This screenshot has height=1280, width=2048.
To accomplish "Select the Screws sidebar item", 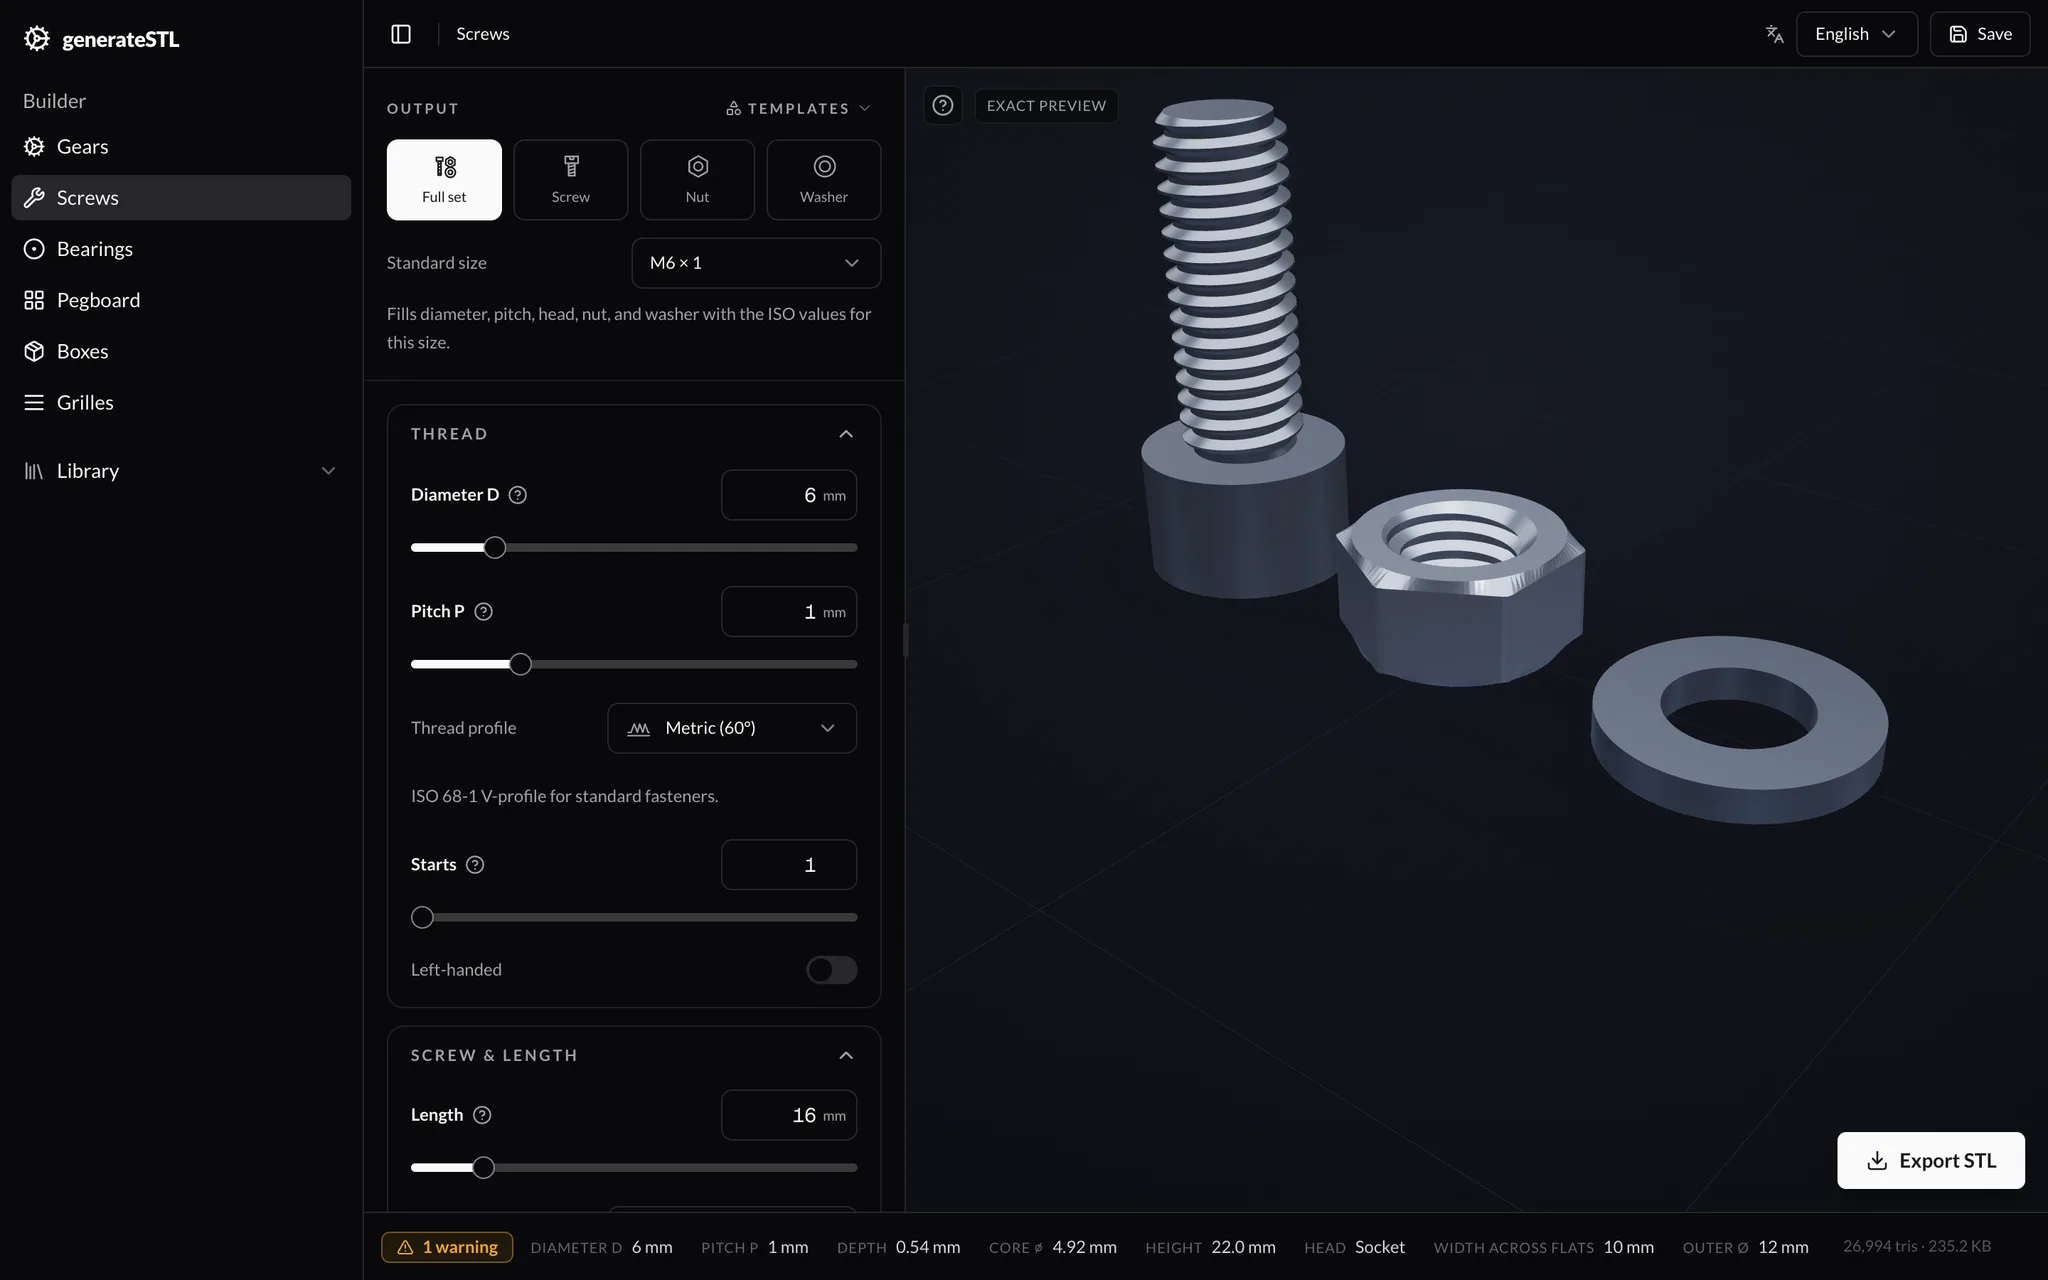I will point(181,198).
